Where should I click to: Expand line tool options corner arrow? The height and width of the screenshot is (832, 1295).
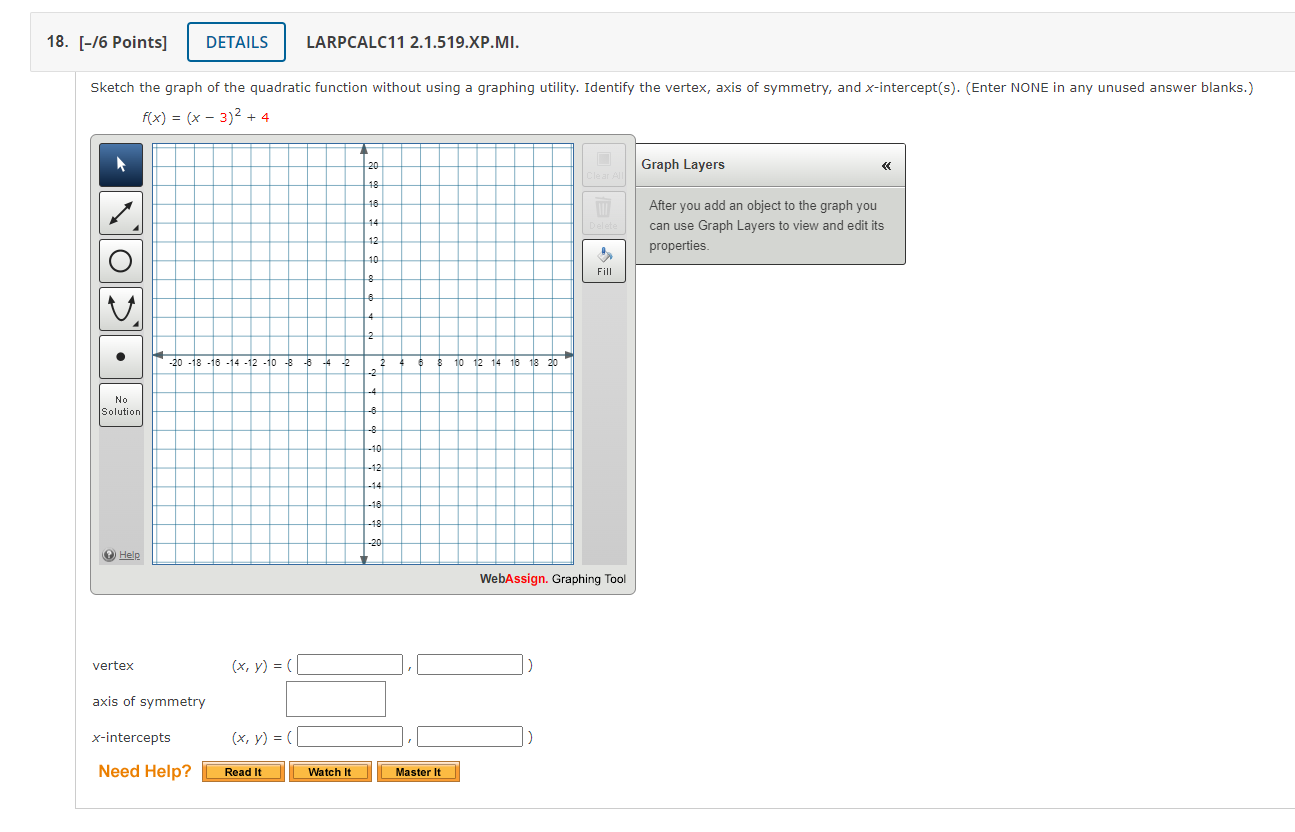[137, 229]
